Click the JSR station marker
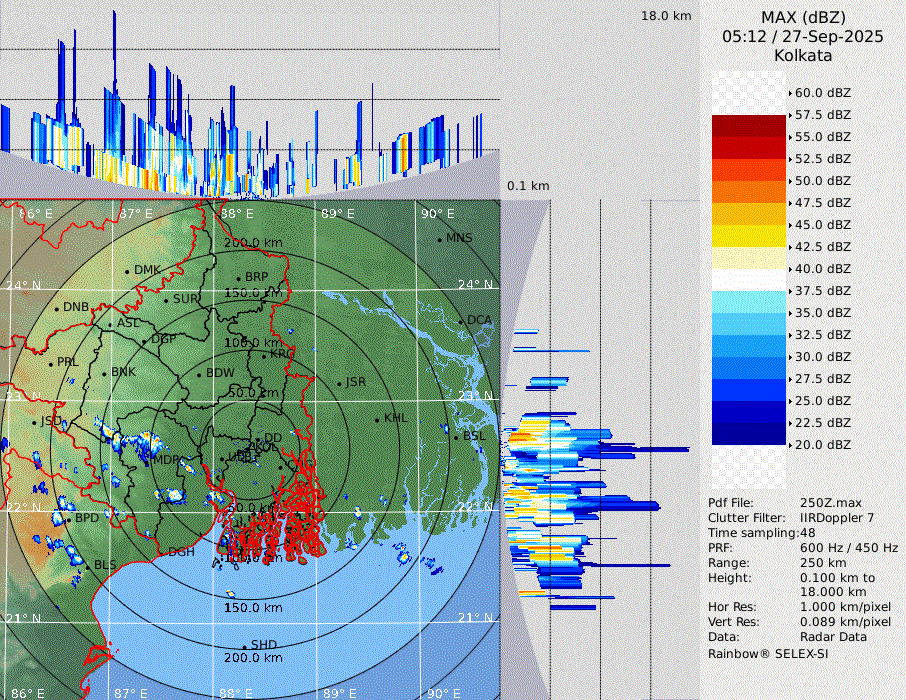 click(339, 384)
